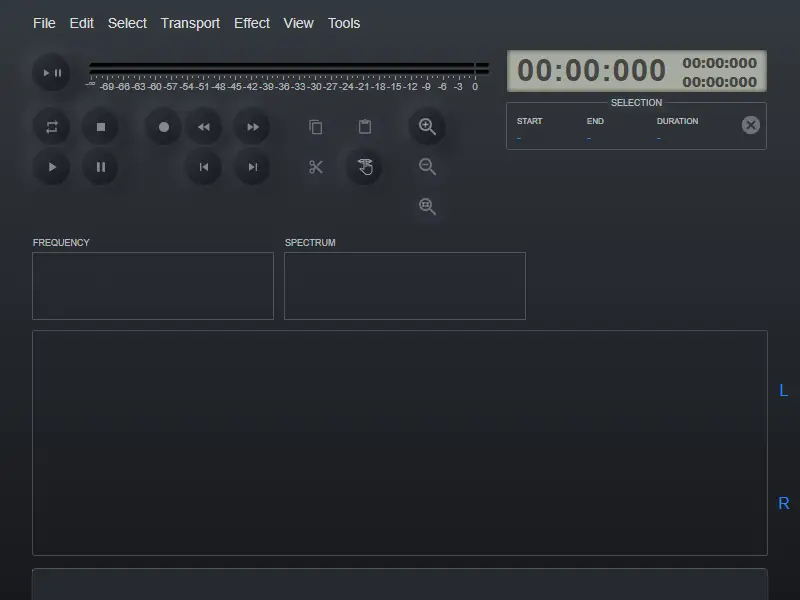Click the level meter bar

coord(289,68)
